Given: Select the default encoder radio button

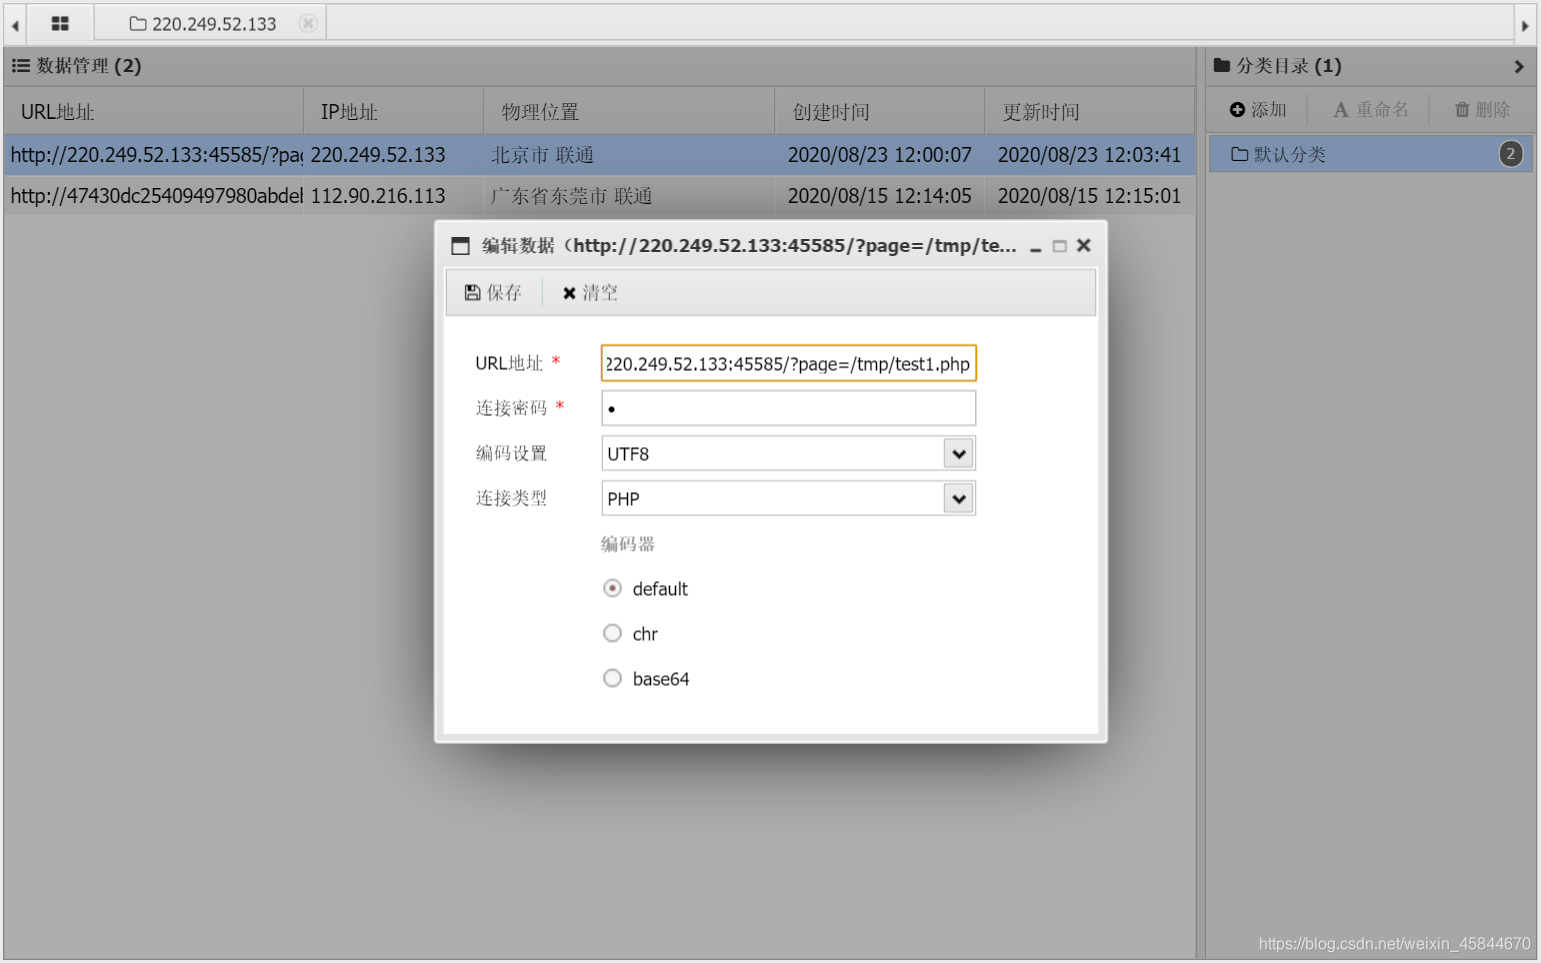Looking at the screenshot, I should coord(612,588).
